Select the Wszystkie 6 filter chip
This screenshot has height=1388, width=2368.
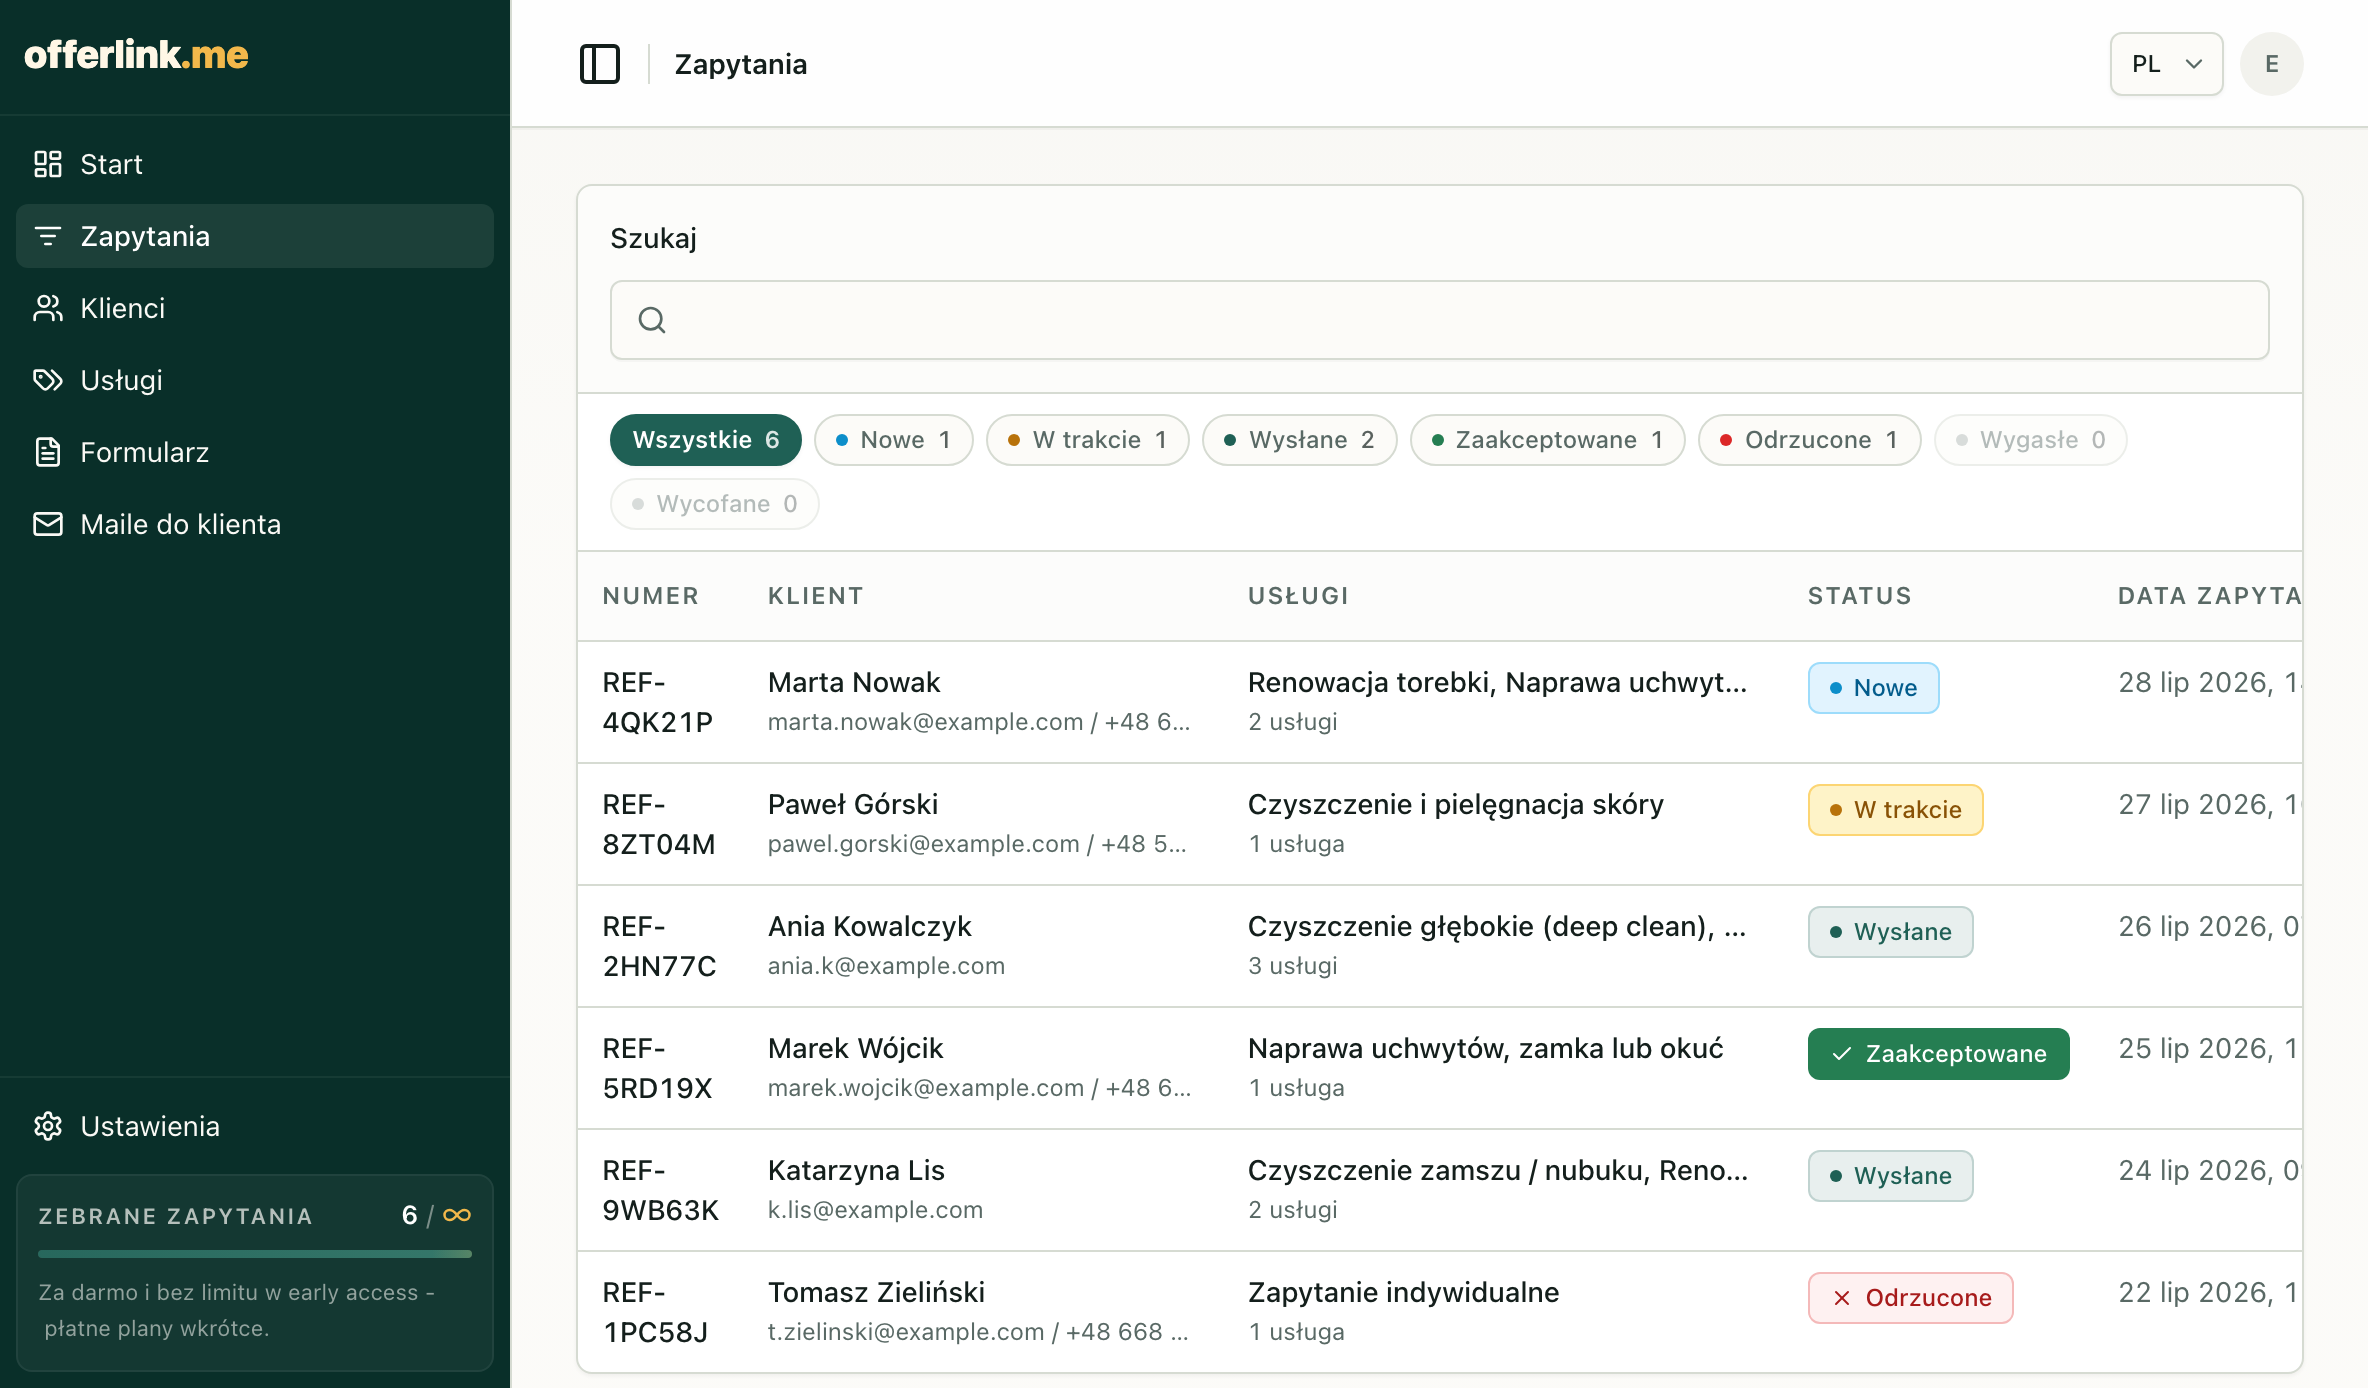pos(706,440)
